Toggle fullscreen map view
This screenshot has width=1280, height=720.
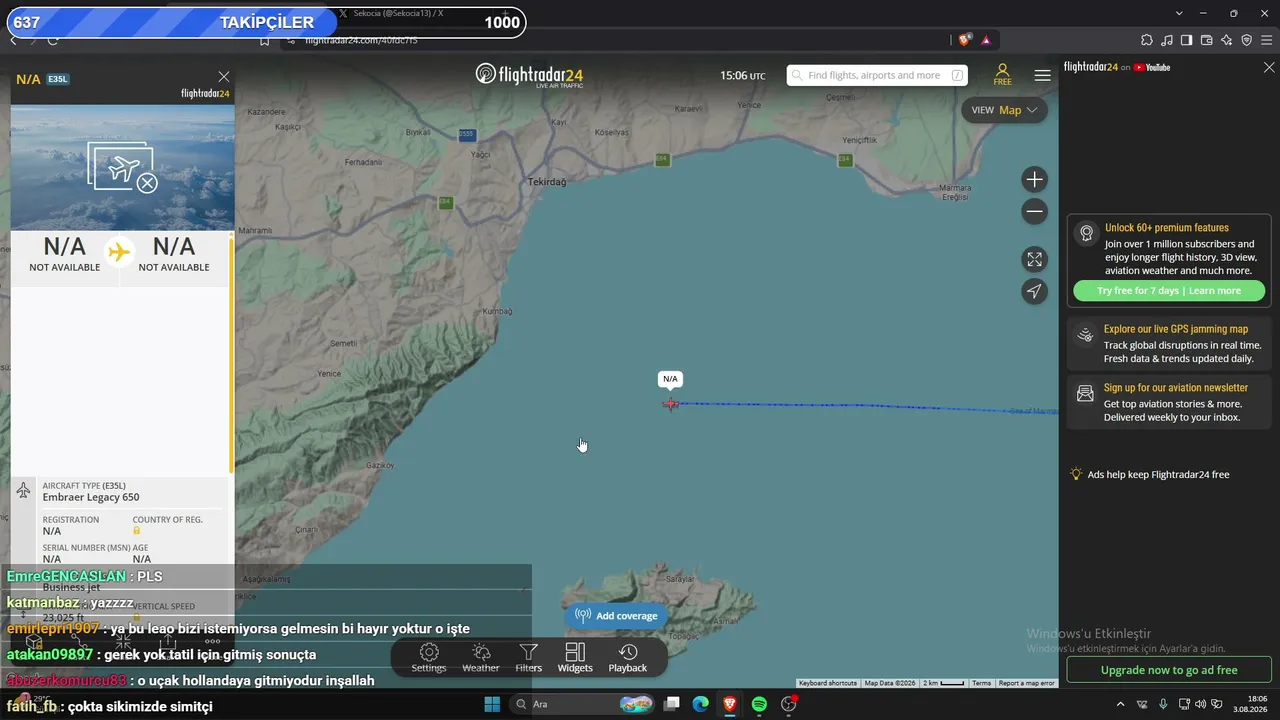[1035, 260]
